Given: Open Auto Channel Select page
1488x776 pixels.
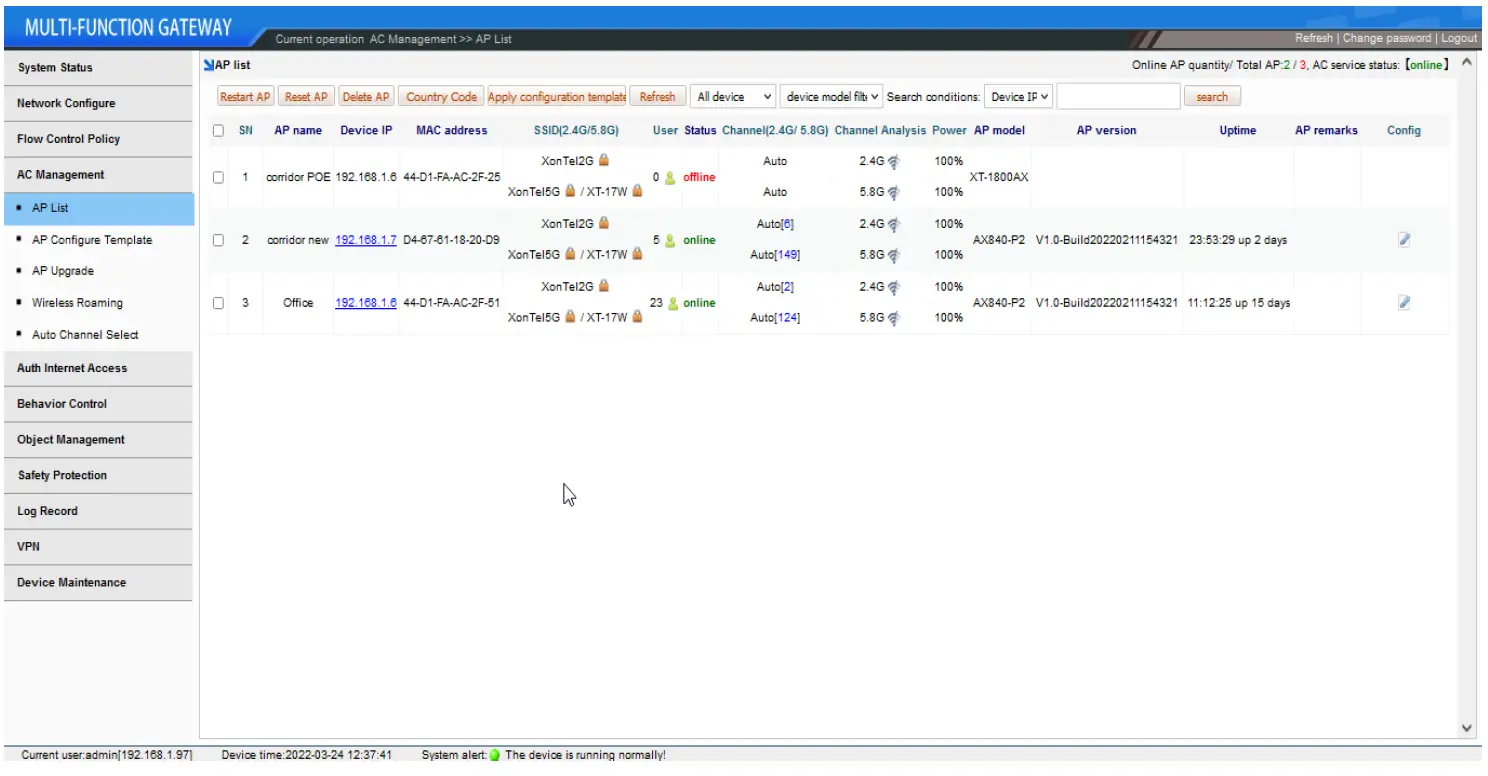Looking at the screenshot, I should tap(85, 335).
